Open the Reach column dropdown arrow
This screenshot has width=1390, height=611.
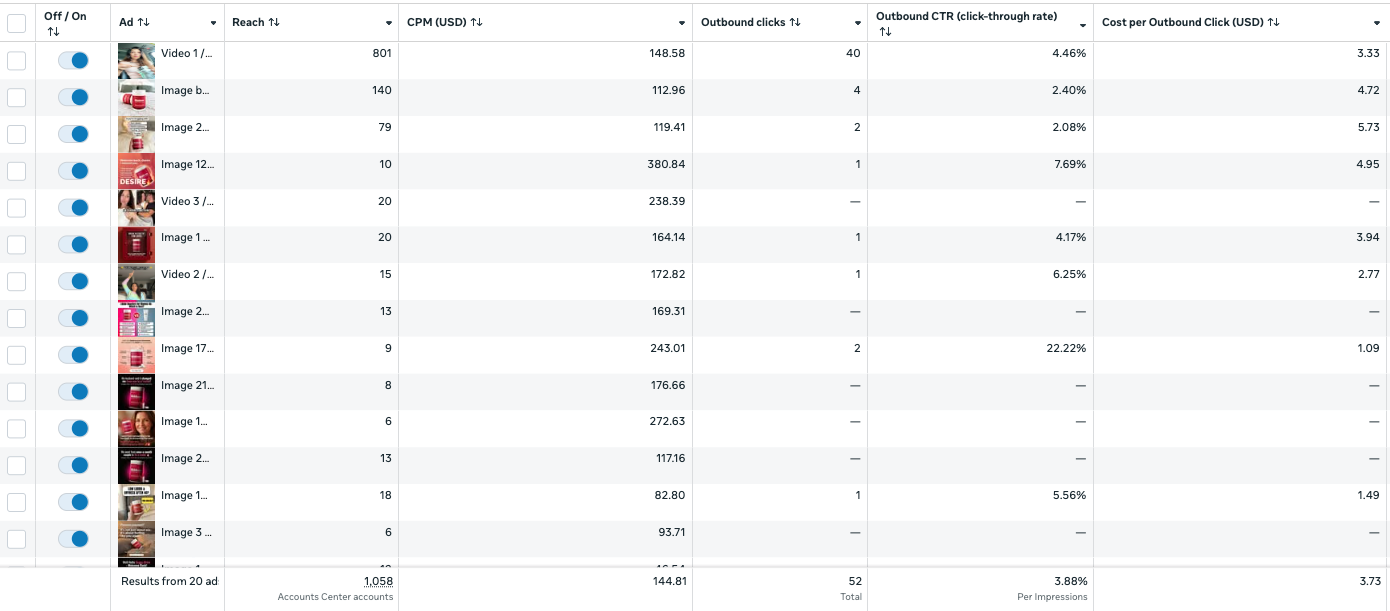pos(389,24)
